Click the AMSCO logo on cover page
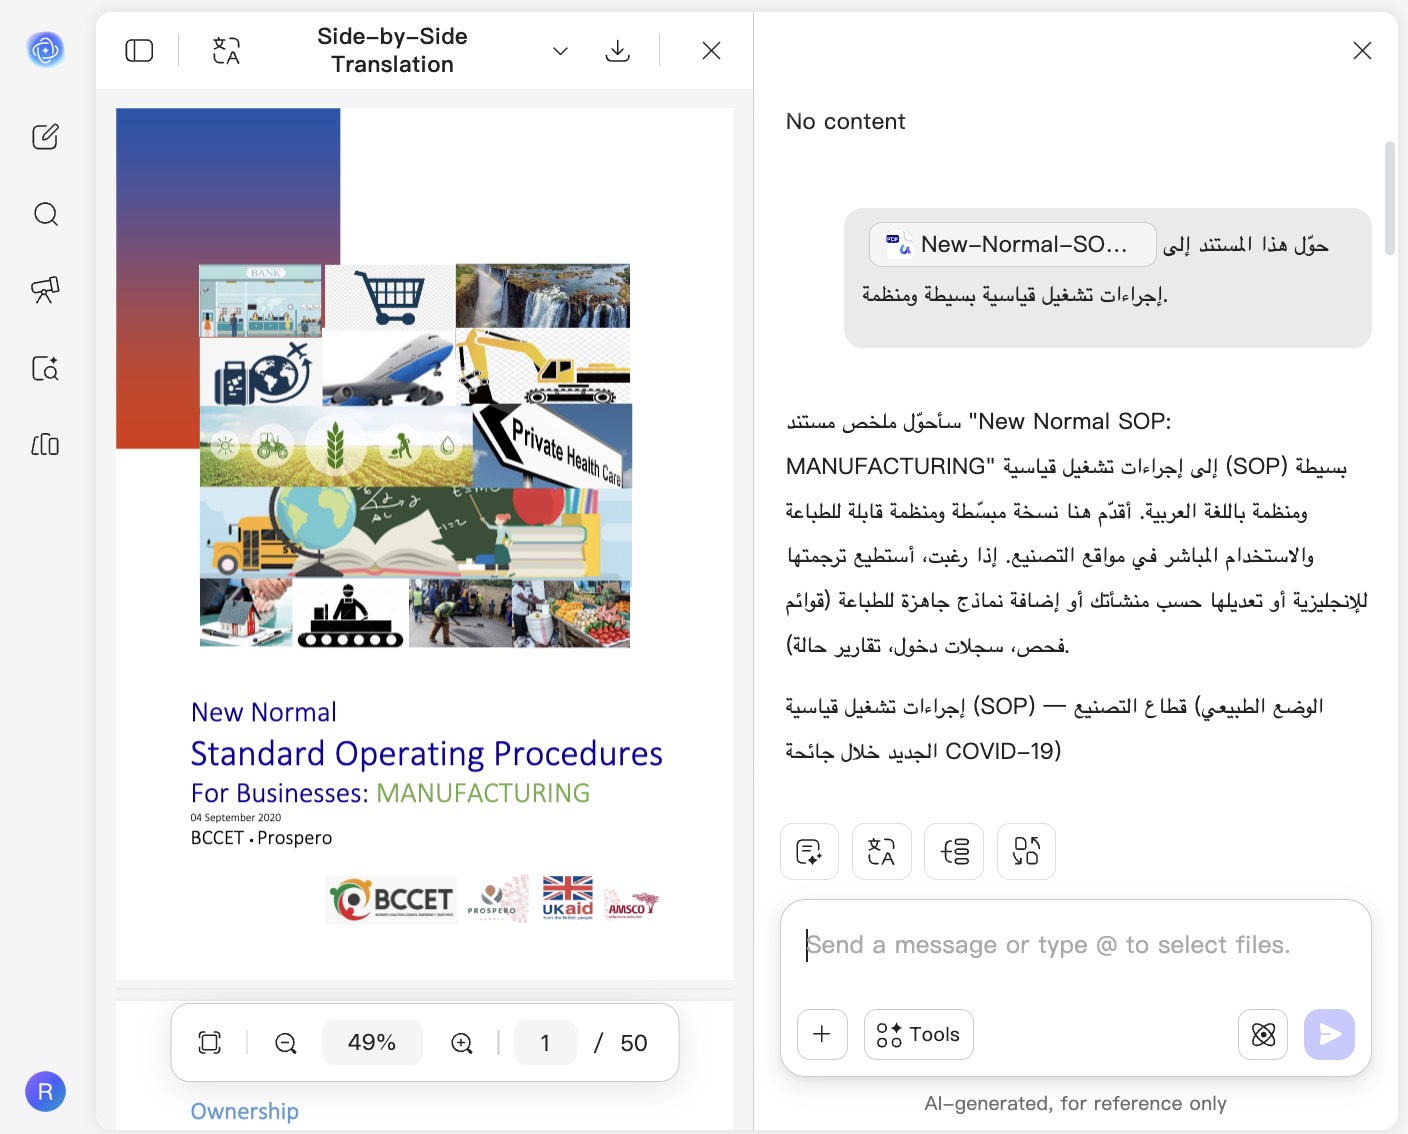The width and height of the screenshot is (1408, 1134). (x=632, y=903)
